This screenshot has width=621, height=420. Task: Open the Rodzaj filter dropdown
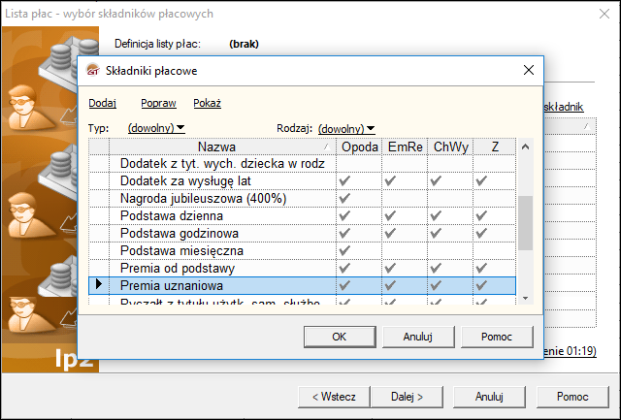tap(346, 128)
